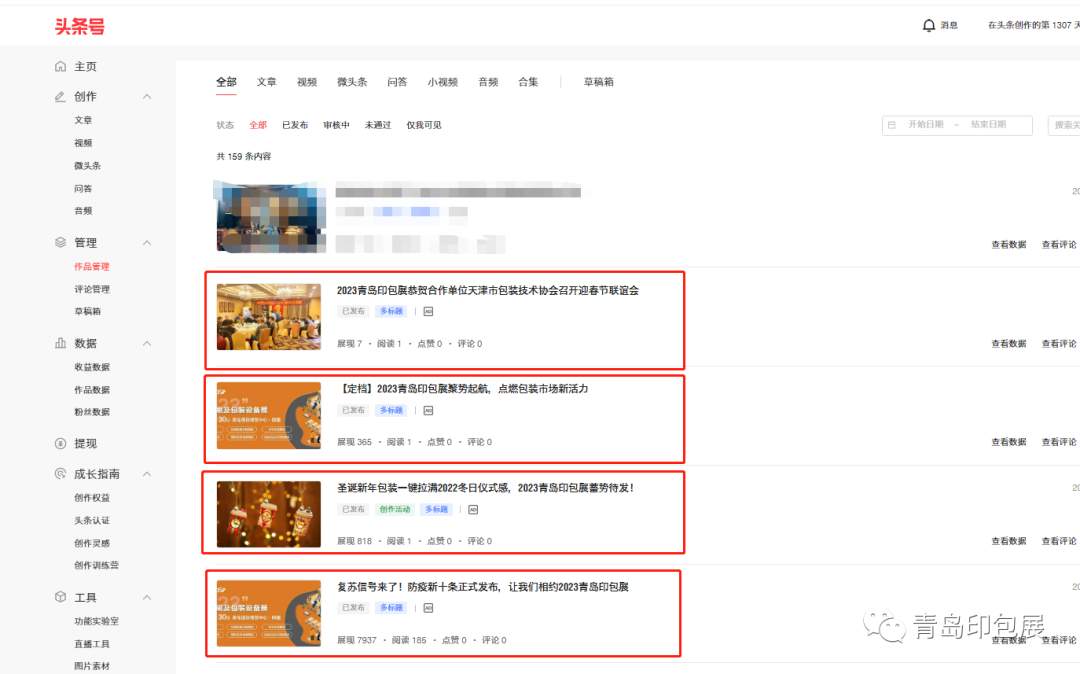Click the 数据 bar chart icon

61,343
